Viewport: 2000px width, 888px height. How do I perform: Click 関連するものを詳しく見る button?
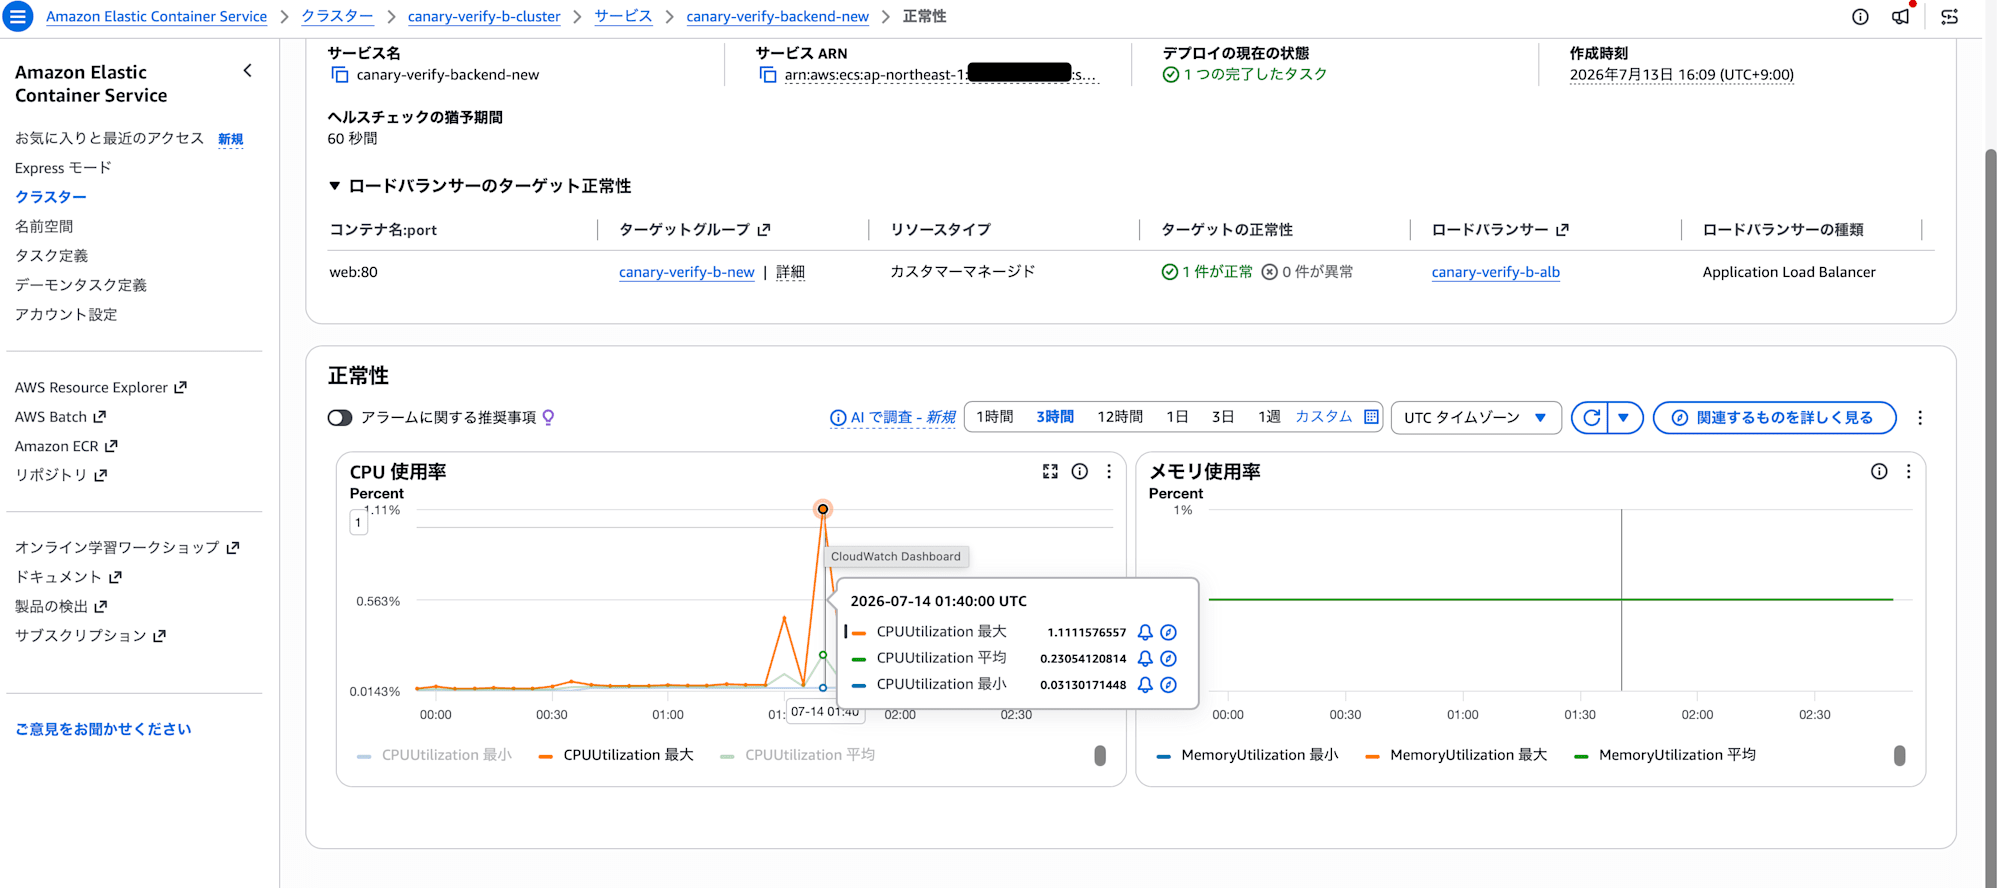[x=1774, y=417]
